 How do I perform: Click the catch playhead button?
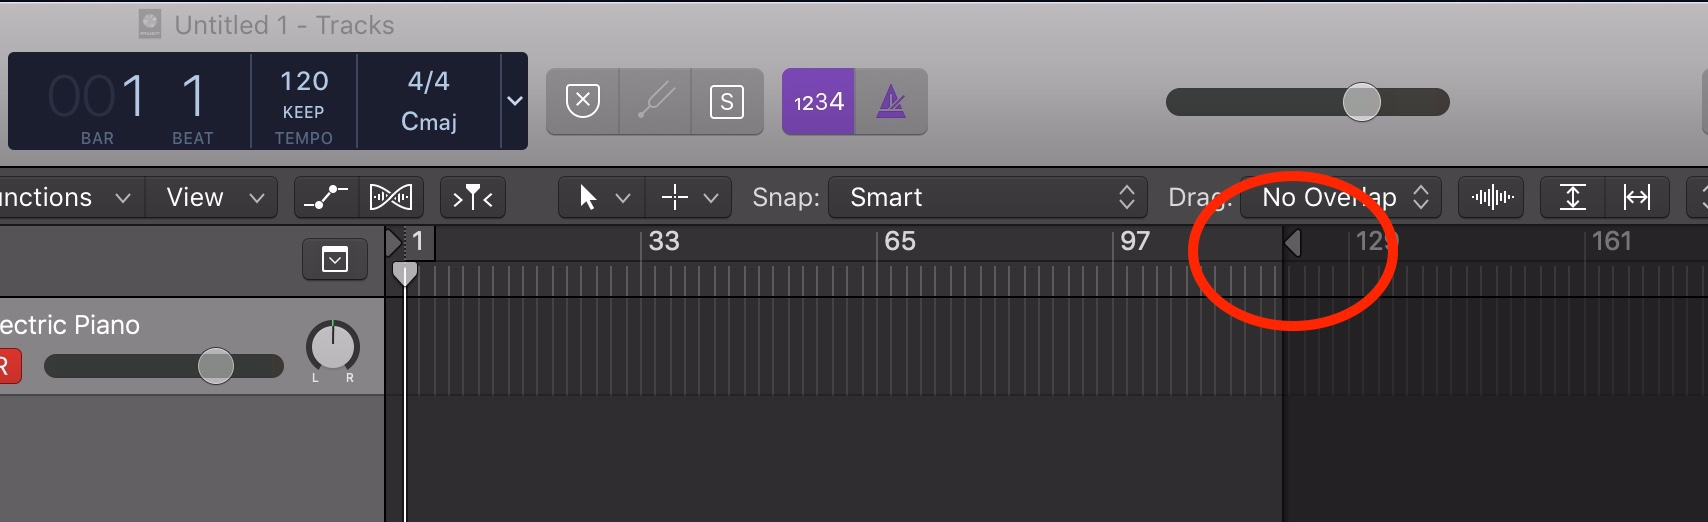click(473, 197)
